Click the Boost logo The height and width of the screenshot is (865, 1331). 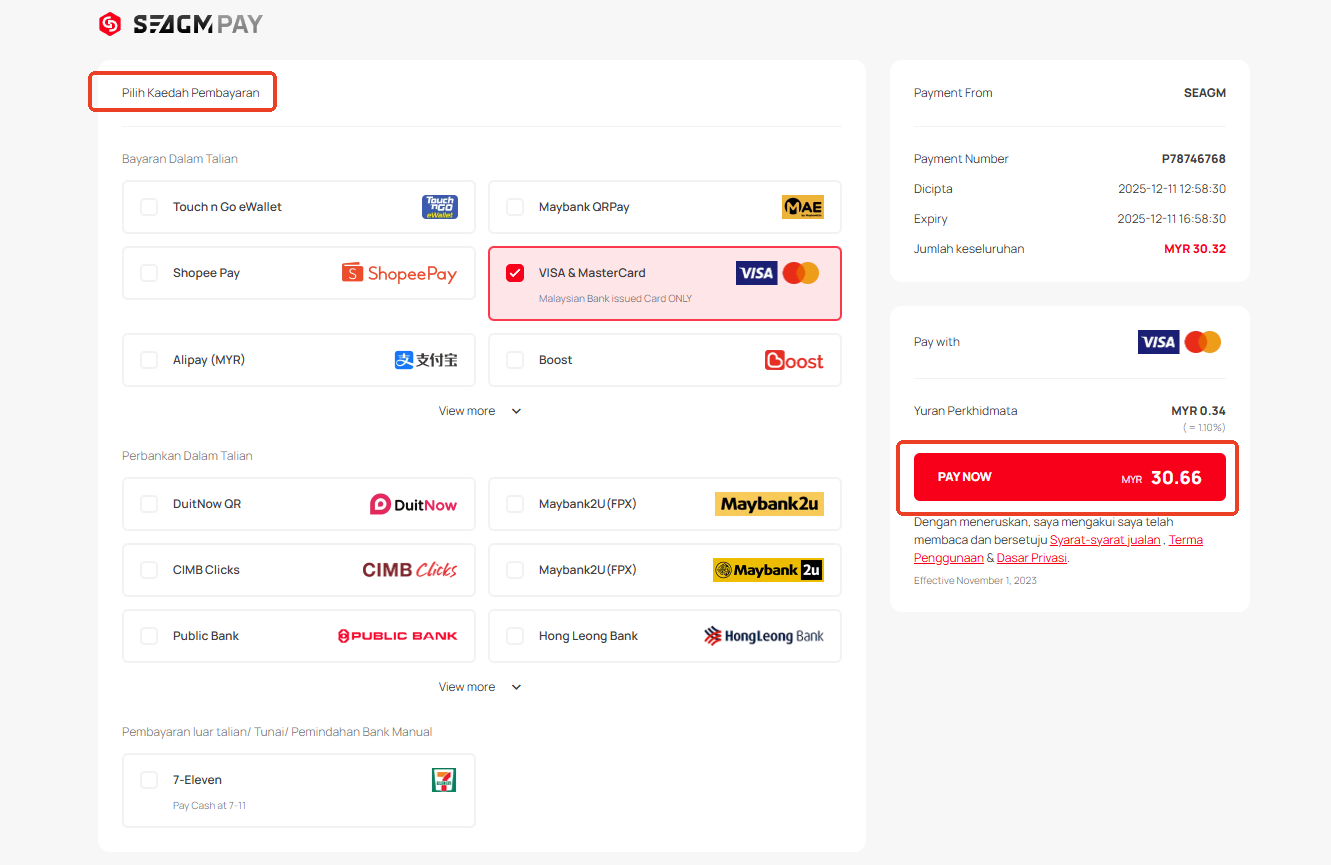(x=794, y=360)
